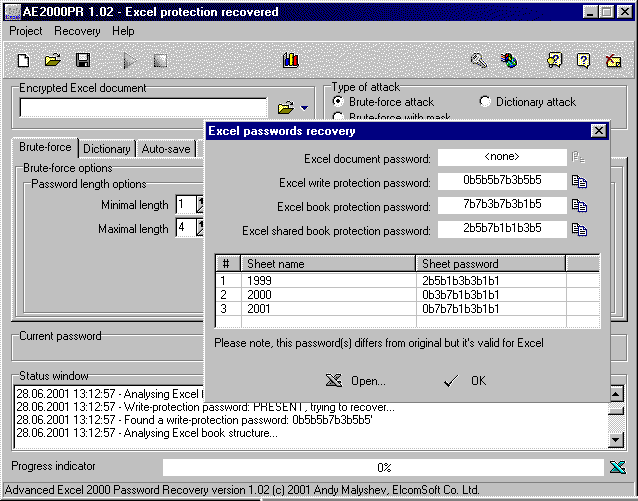Select Dictionary attack radio button
The width and height of the screenshot is (638, 501).
(485, 102)
